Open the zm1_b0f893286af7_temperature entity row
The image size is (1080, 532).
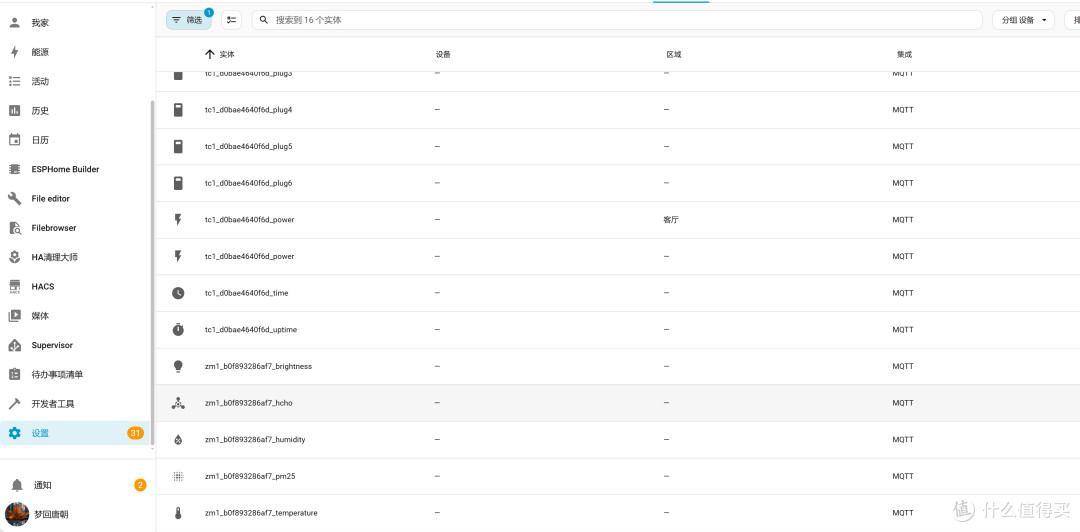pyautogui.click(x=618, y=513)
